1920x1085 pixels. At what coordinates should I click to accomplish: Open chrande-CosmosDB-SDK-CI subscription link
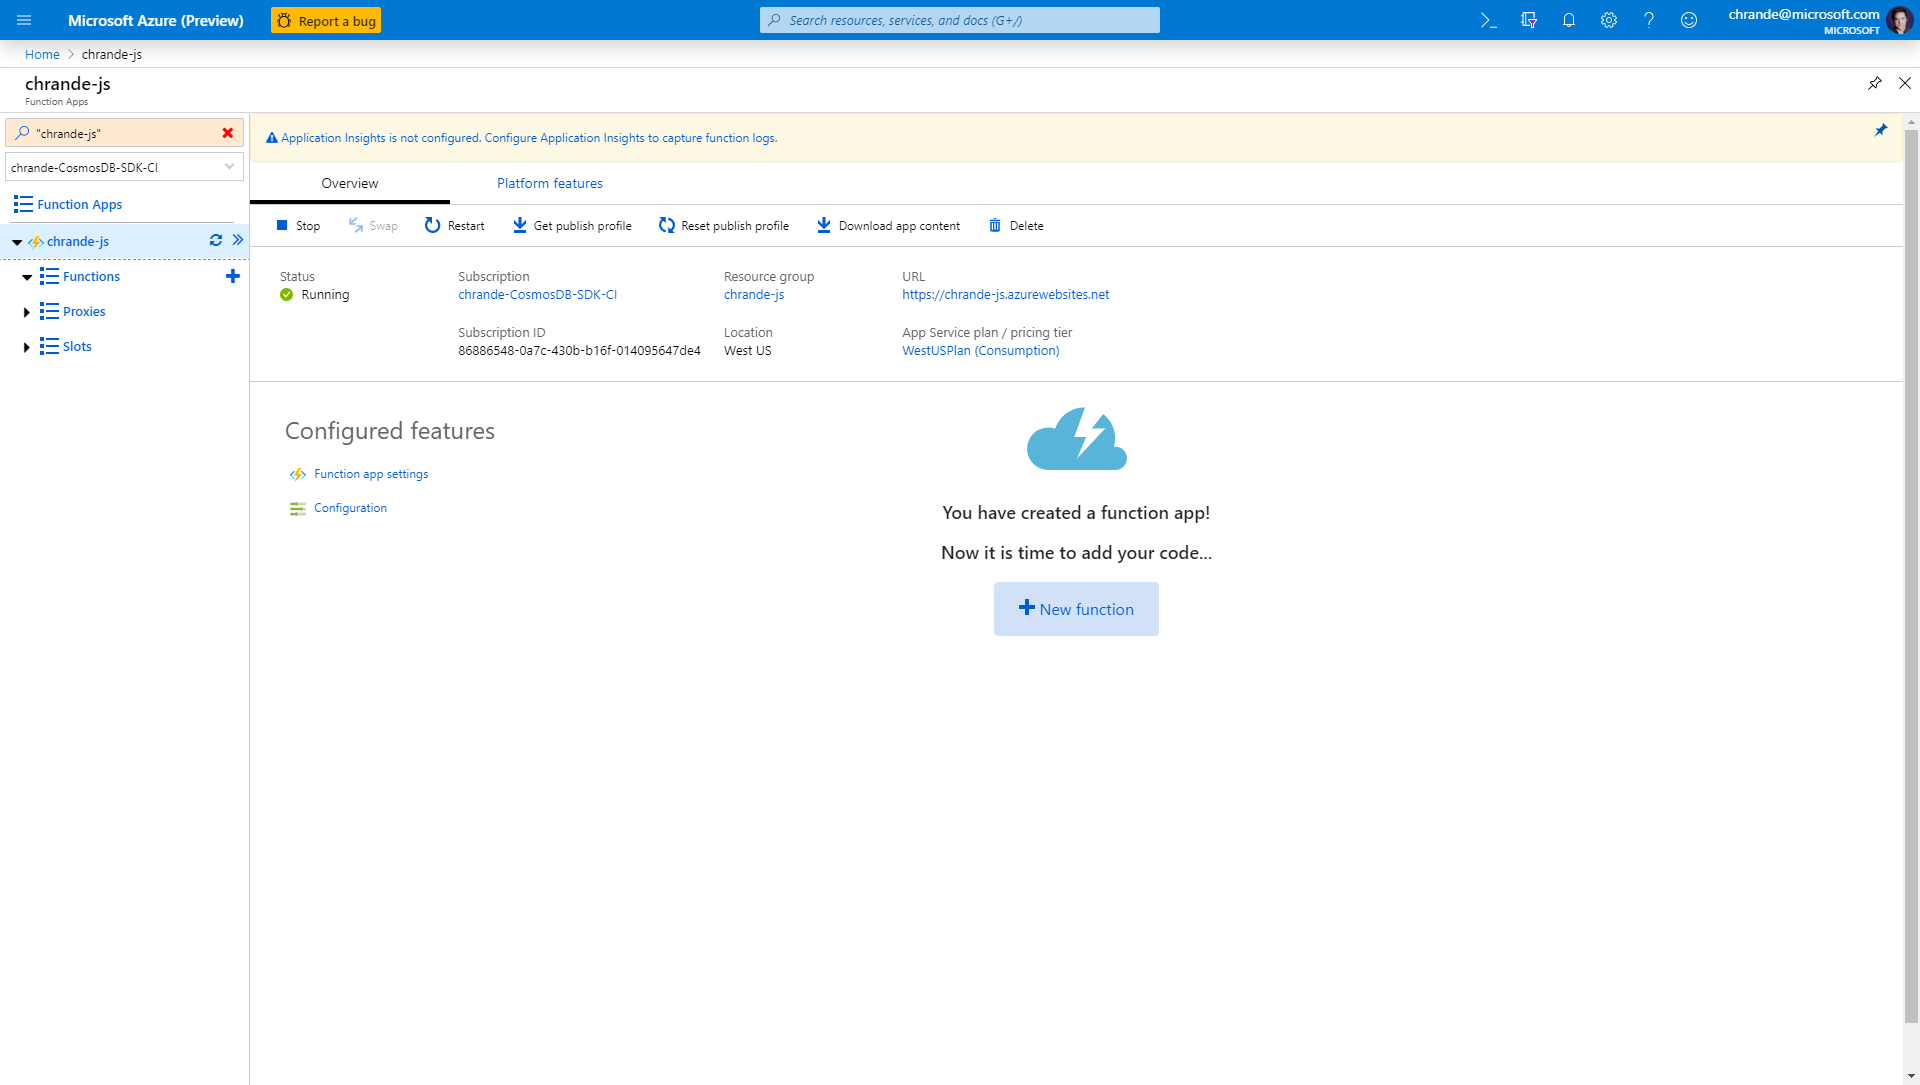[x=537, y=294]
